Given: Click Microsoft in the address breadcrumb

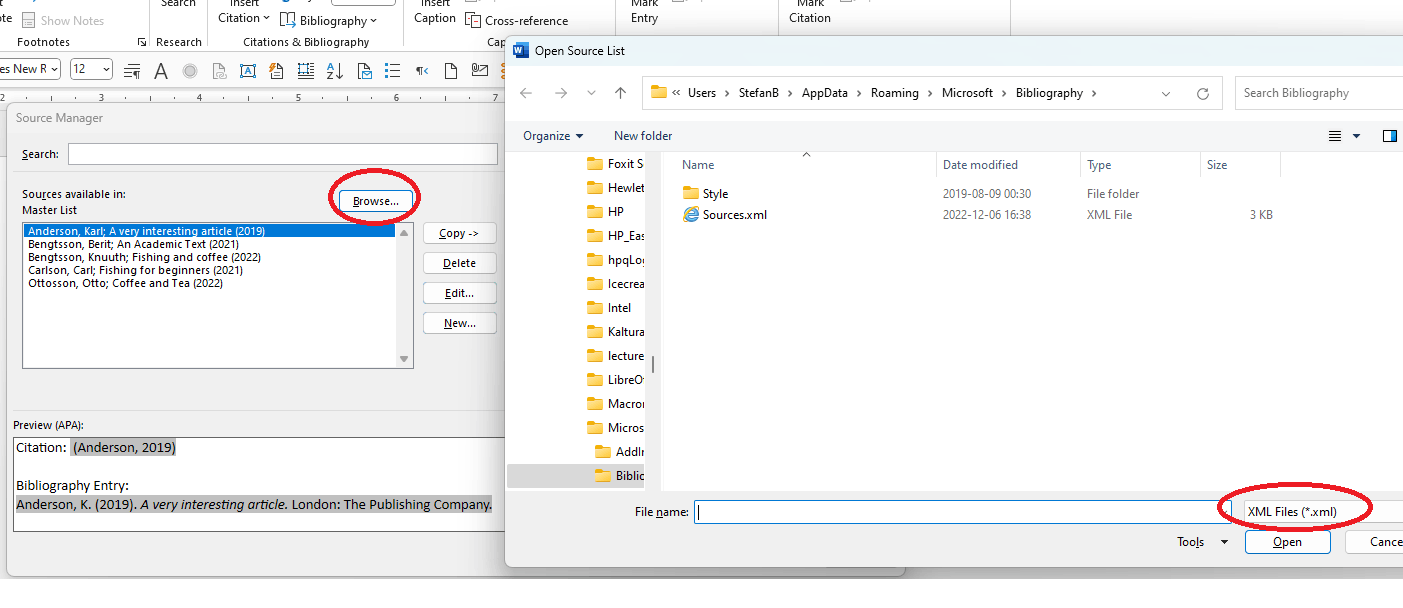Looking at the screenshot, I should tap(967, 93).
